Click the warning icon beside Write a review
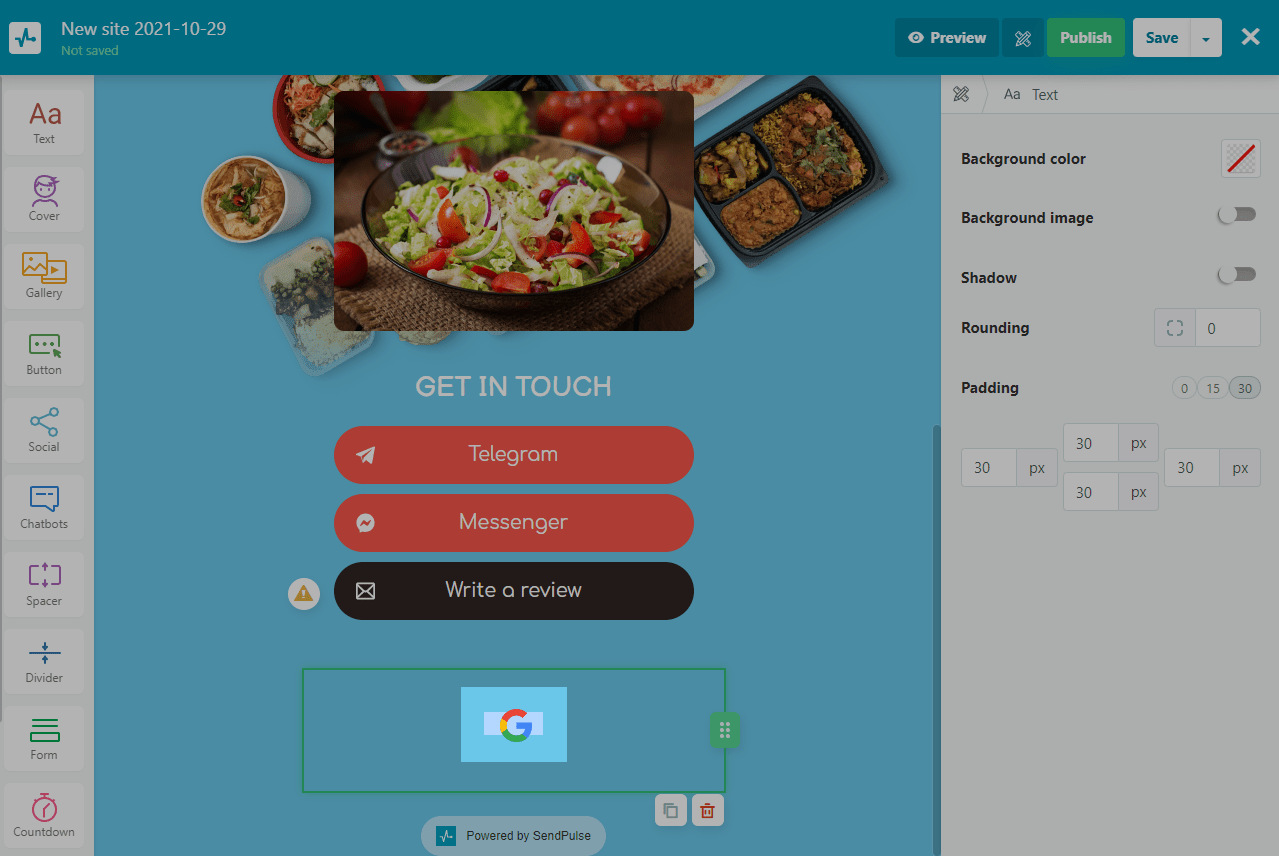This screenshot has height=856, width=1279. 304,594
